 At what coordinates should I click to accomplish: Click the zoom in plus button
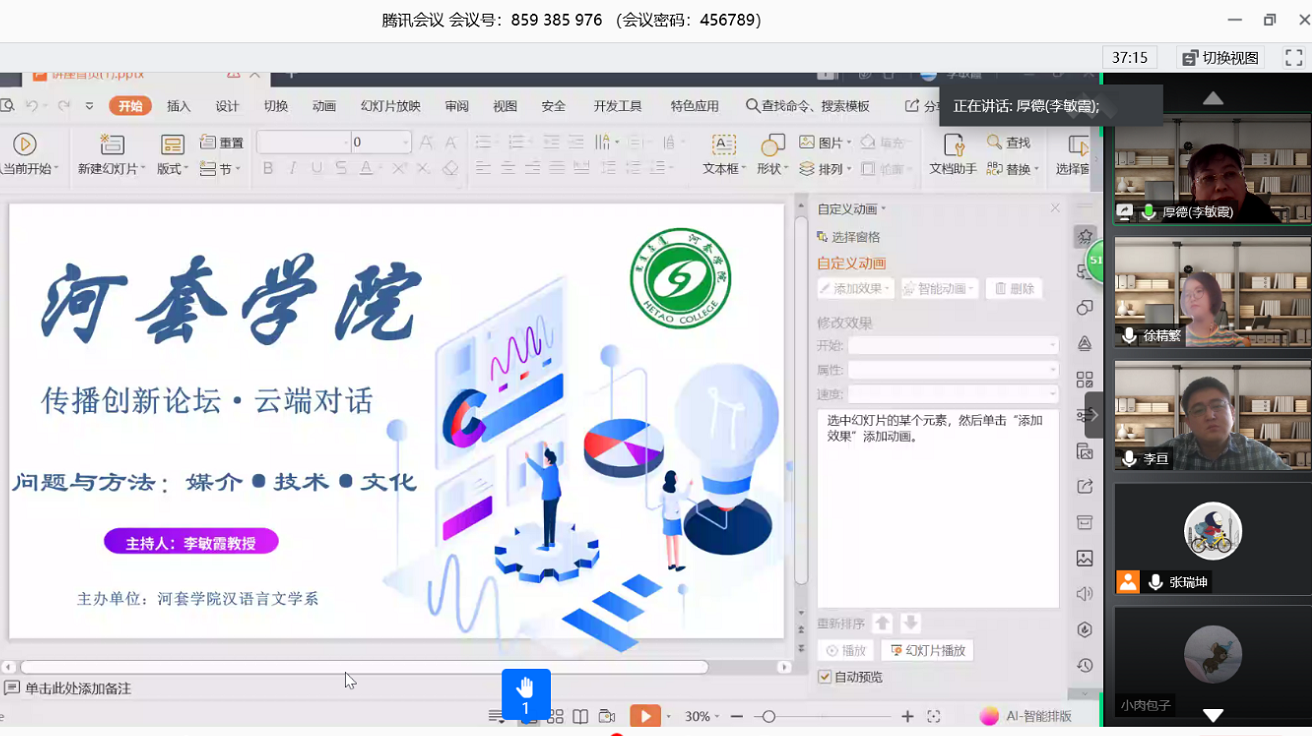pyautogui.click(x=907, y=716)
